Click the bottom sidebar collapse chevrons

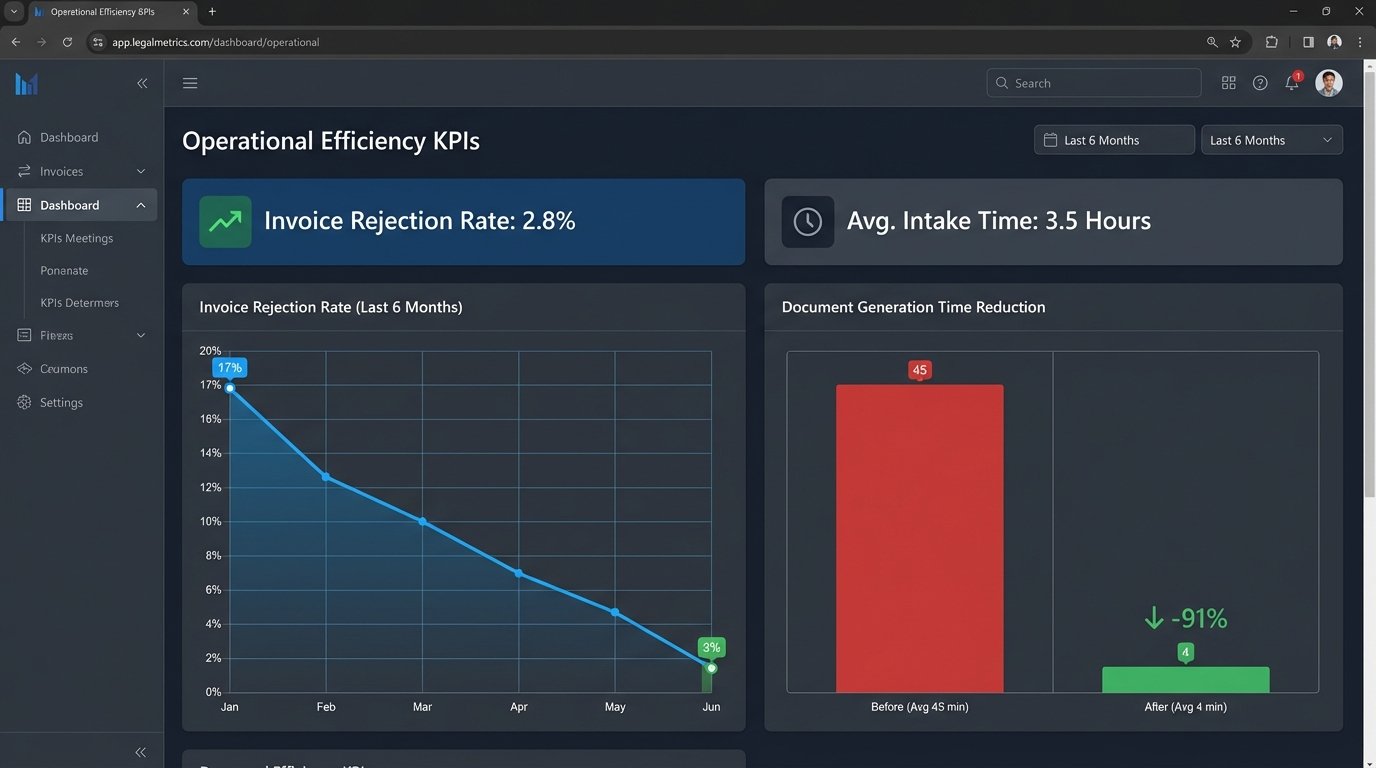[140, 751]
